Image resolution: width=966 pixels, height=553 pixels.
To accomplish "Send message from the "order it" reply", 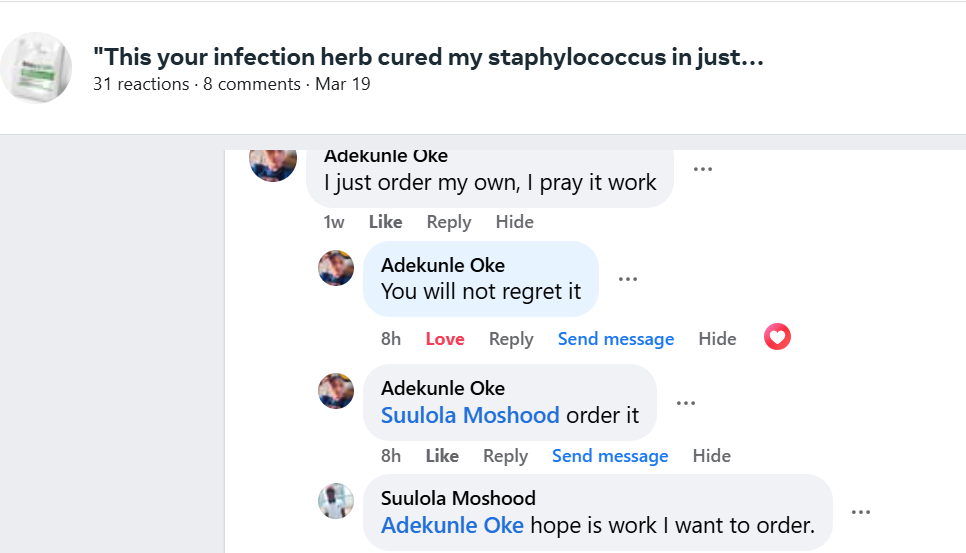I will pos(610,456).
